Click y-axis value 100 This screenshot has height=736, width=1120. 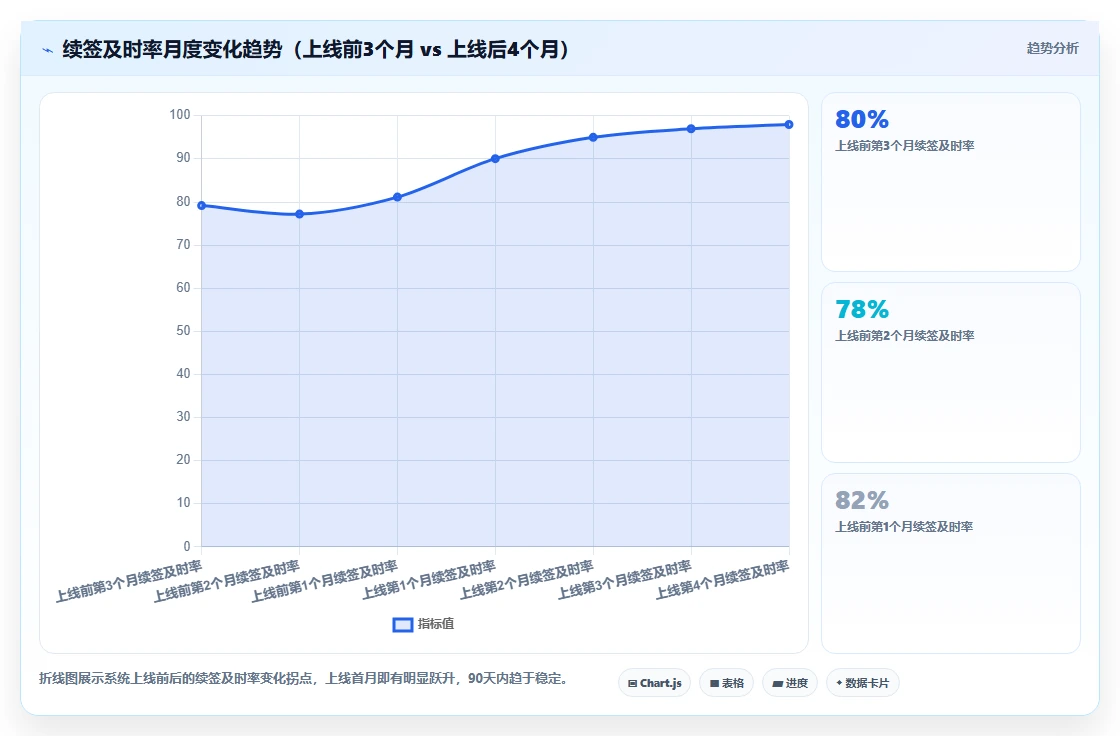(180, 115)
